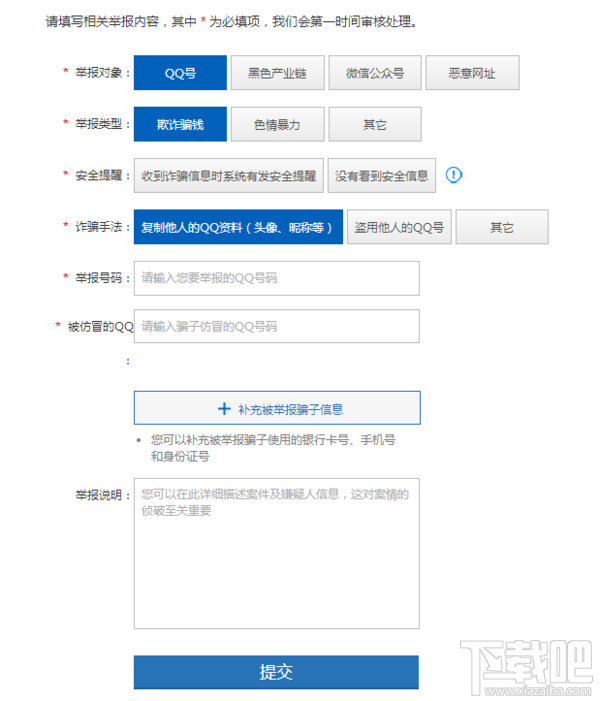Click the plus icon on 补充被举报骗子信息

(224, 409)
